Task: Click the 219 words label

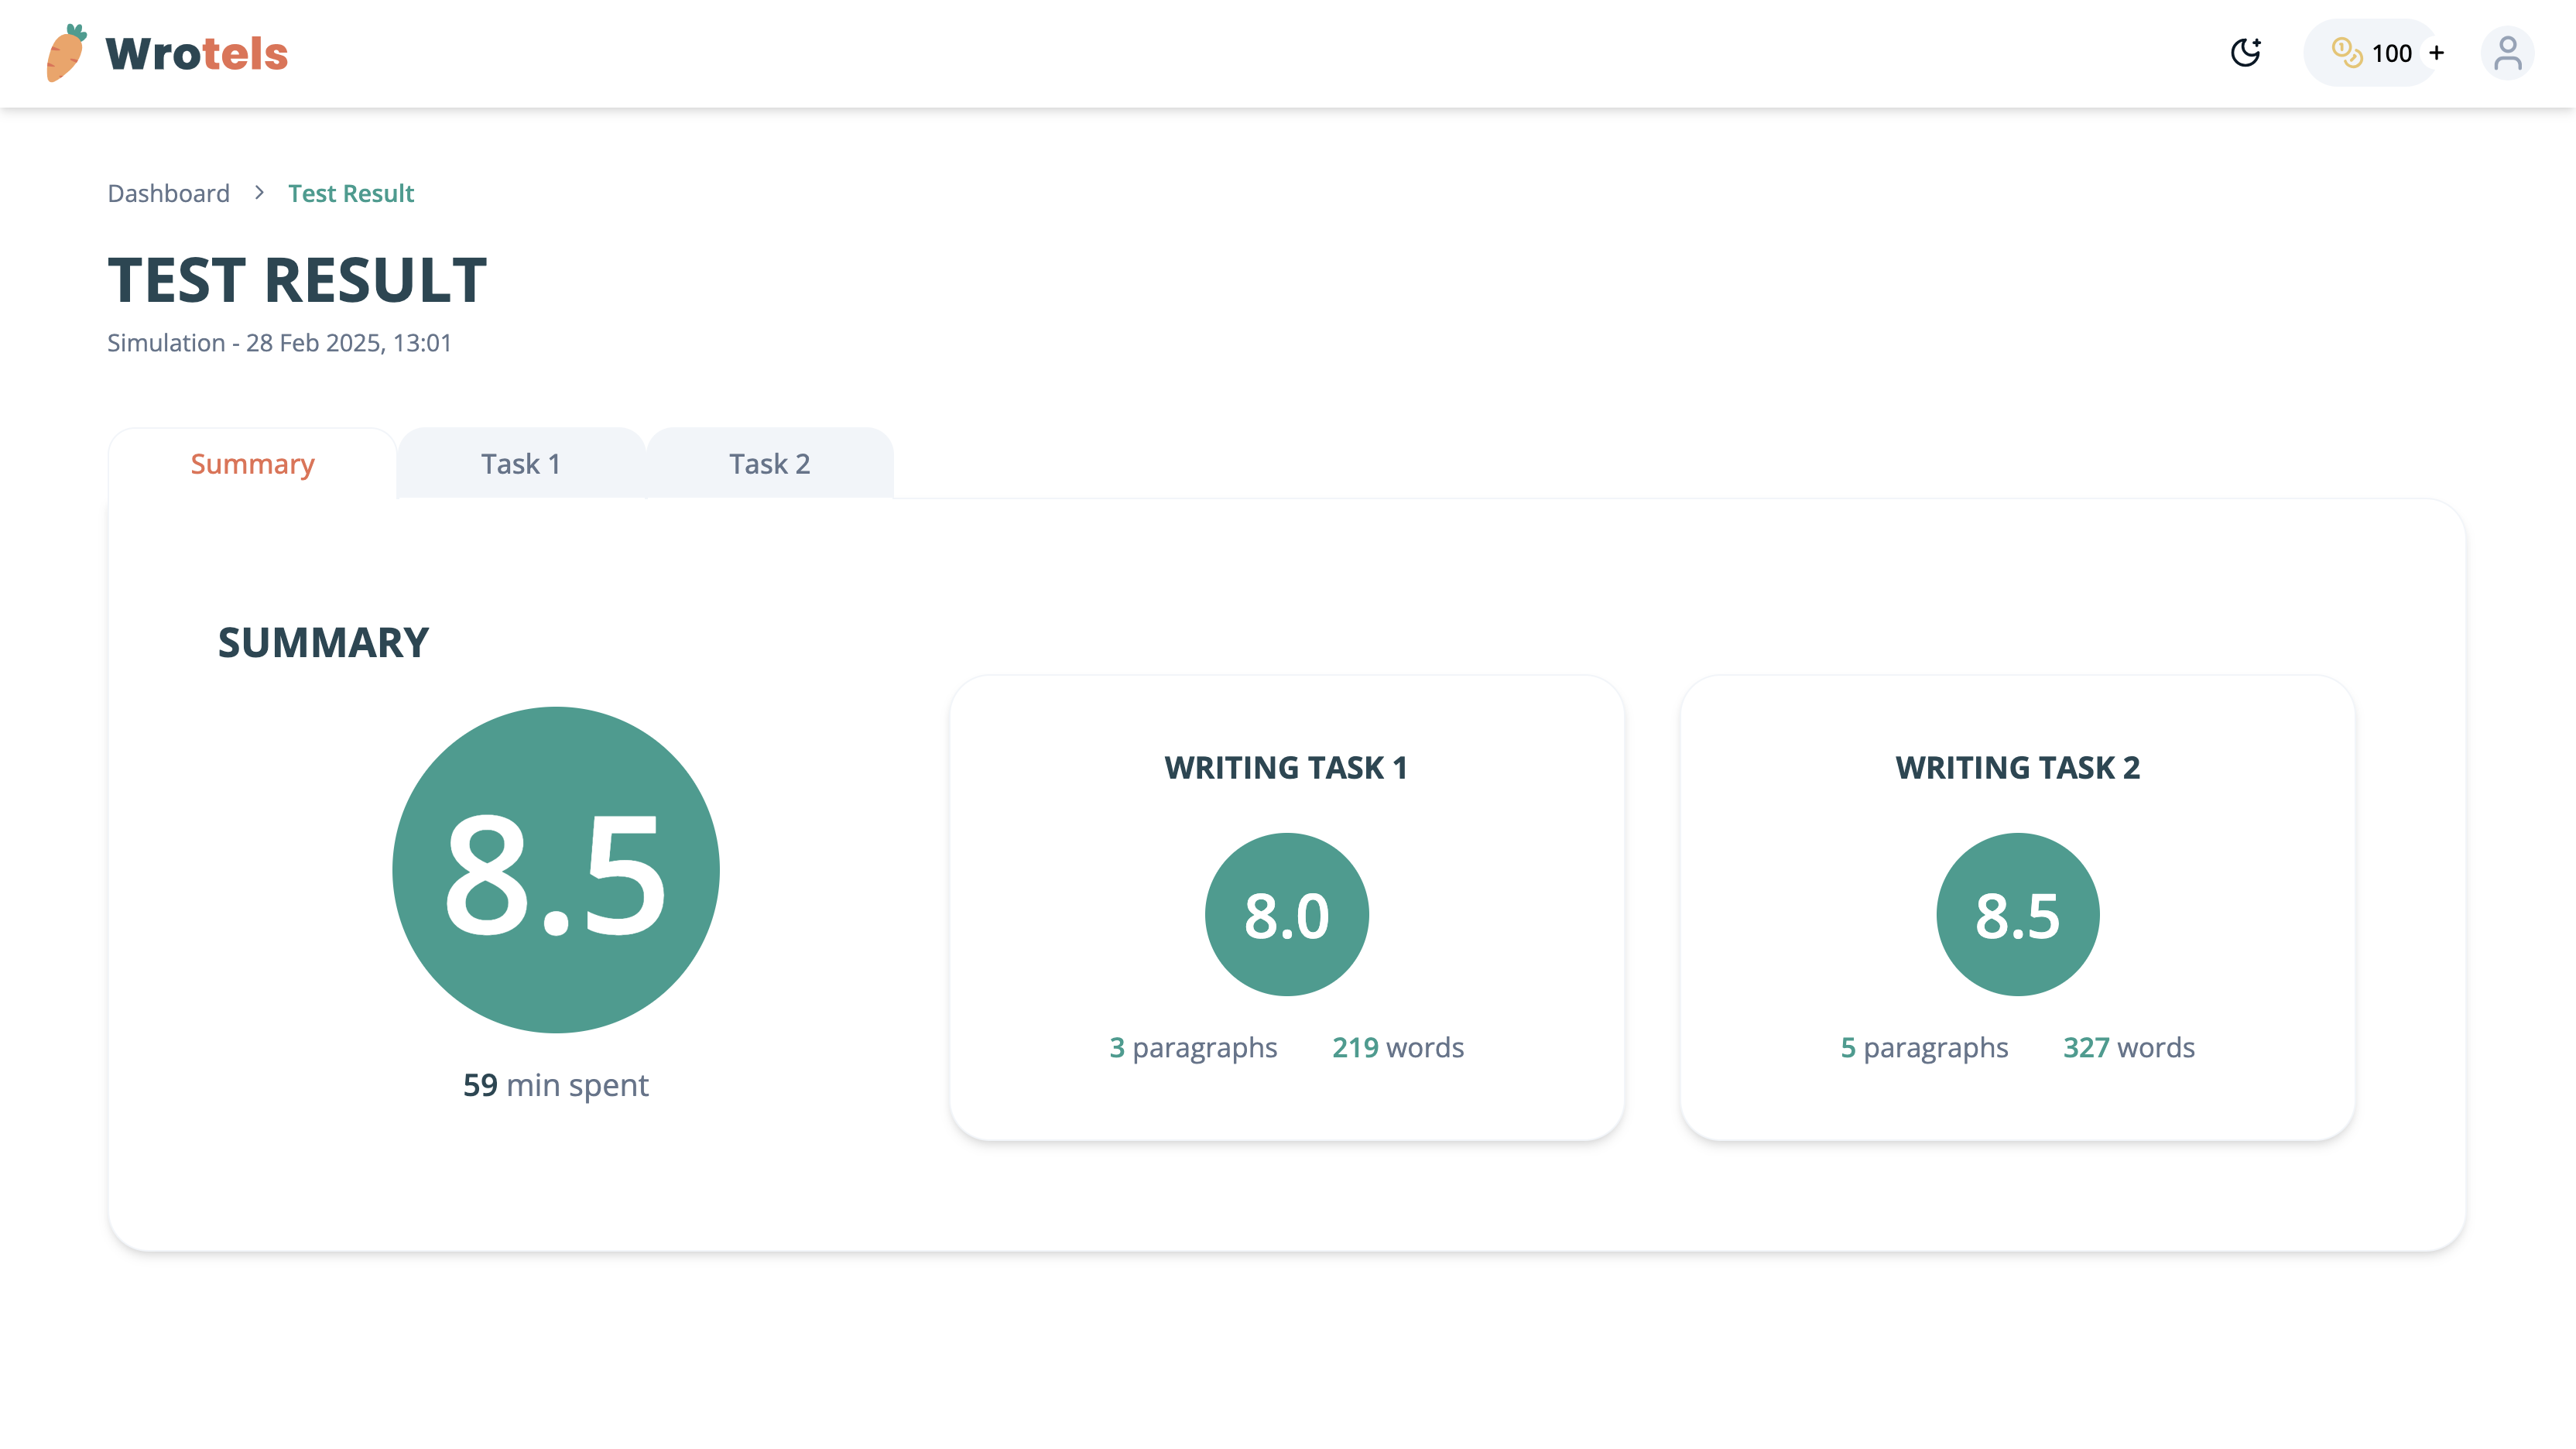Action: click(1397, 1047)
